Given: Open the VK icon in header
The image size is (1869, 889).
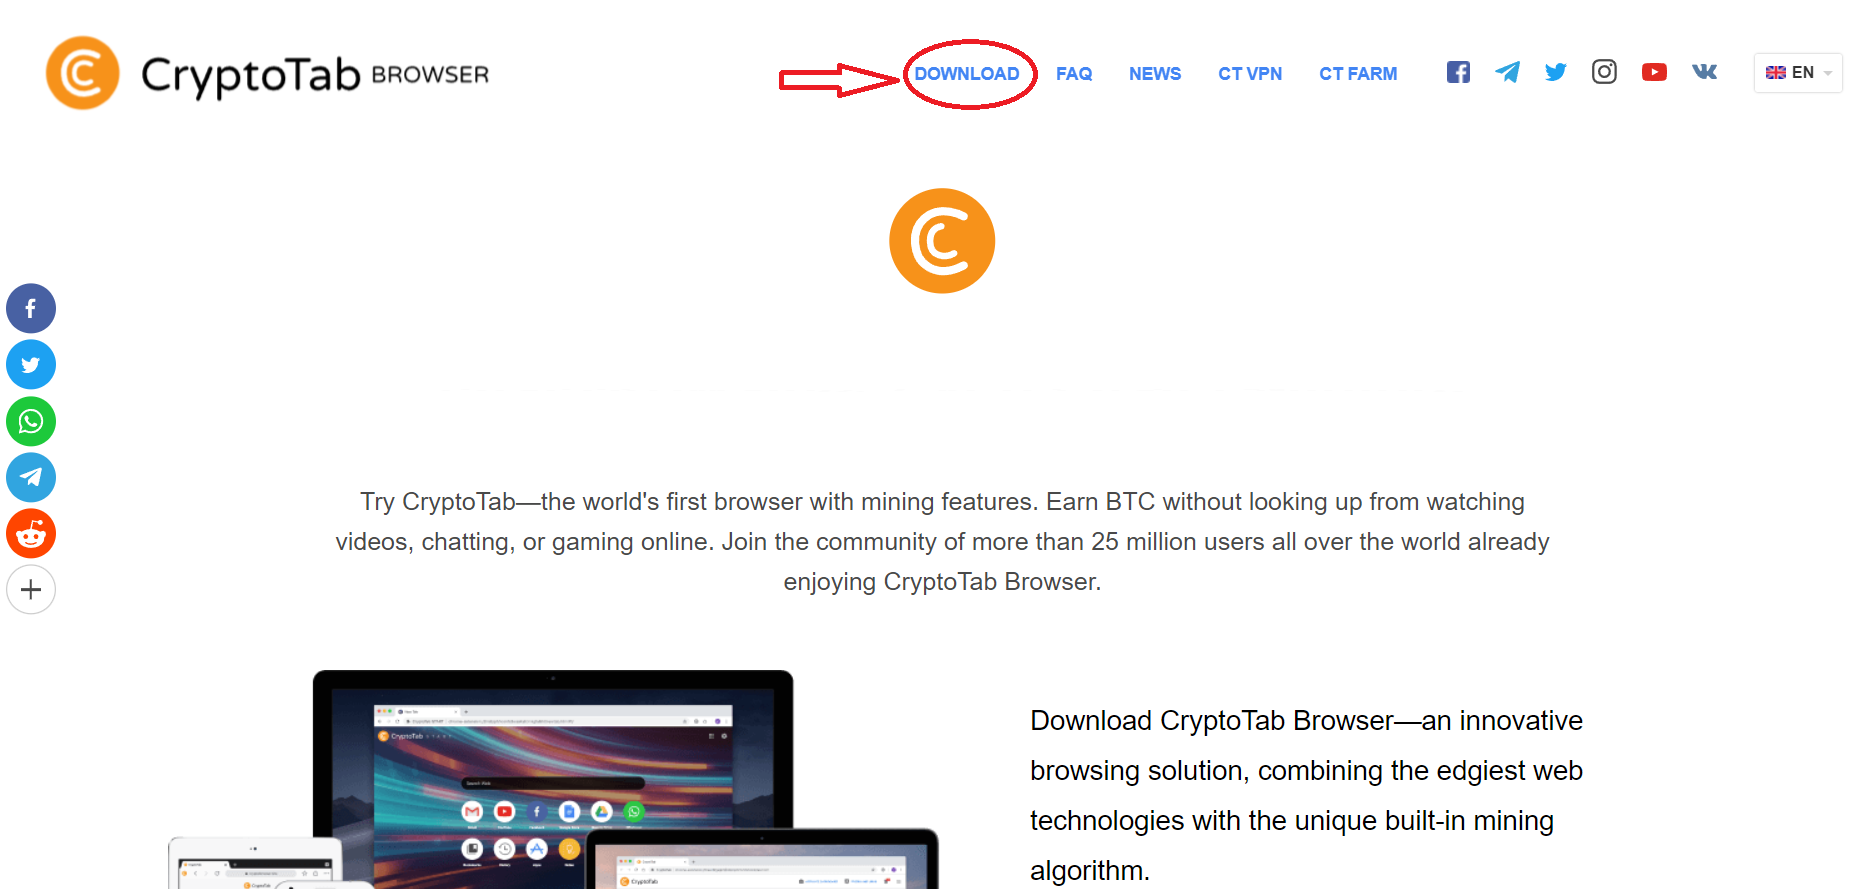Looking at the screenshot, I should pyautogui.click(x=1704, y=72).
